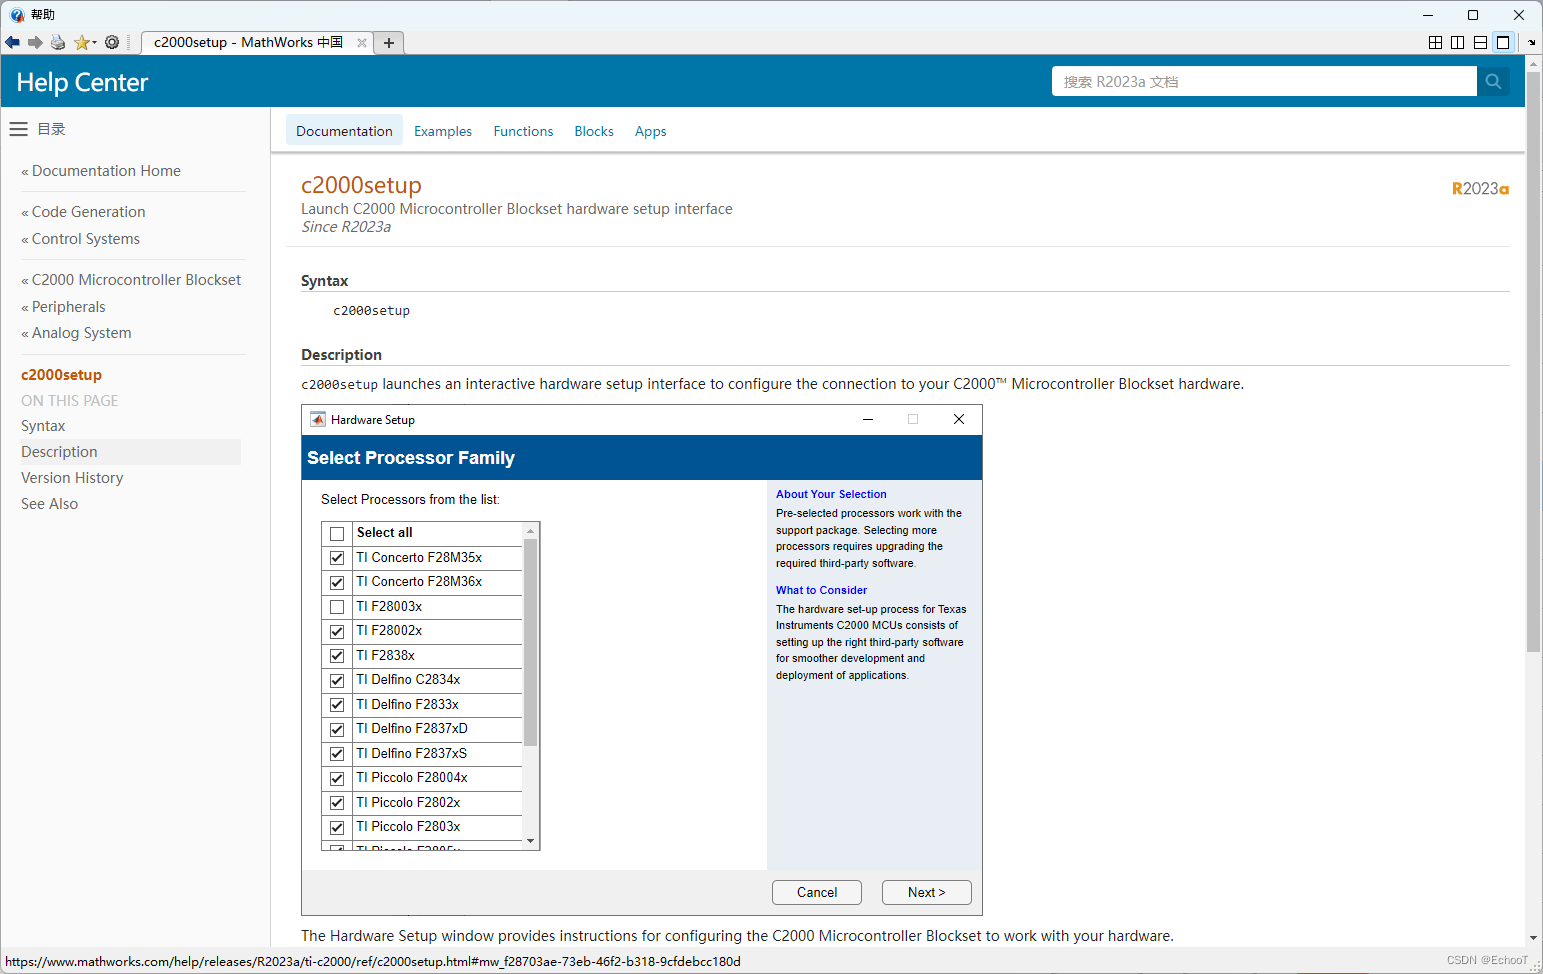Select the c2000setup - MathWorks tab
1543x974 pixels.
click(248, 42)
